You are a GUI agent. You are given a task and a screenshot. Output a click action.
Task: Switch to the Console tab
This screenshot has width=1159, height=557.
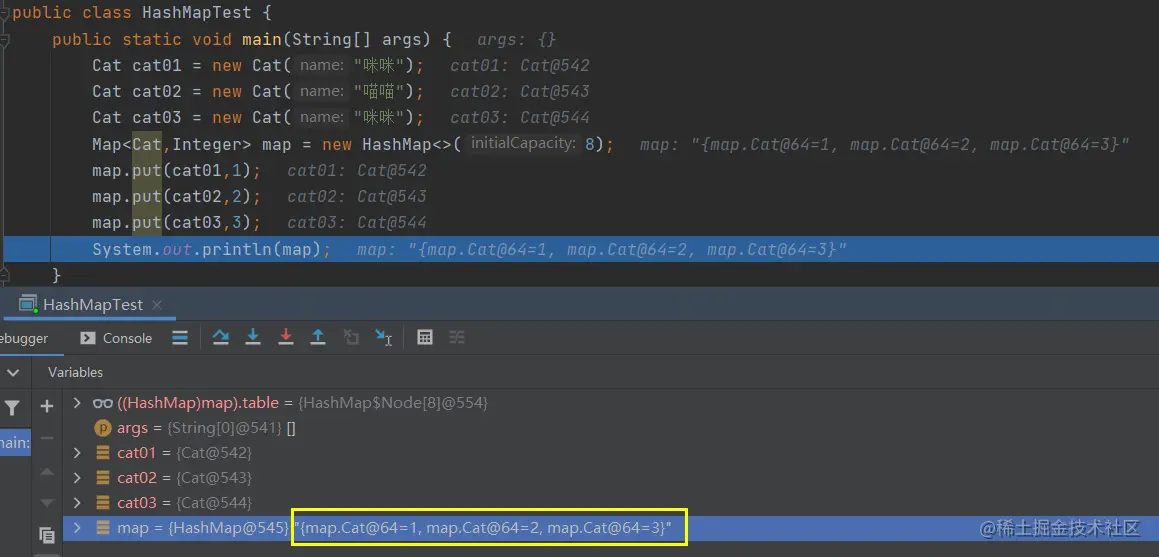coord(116,338)
